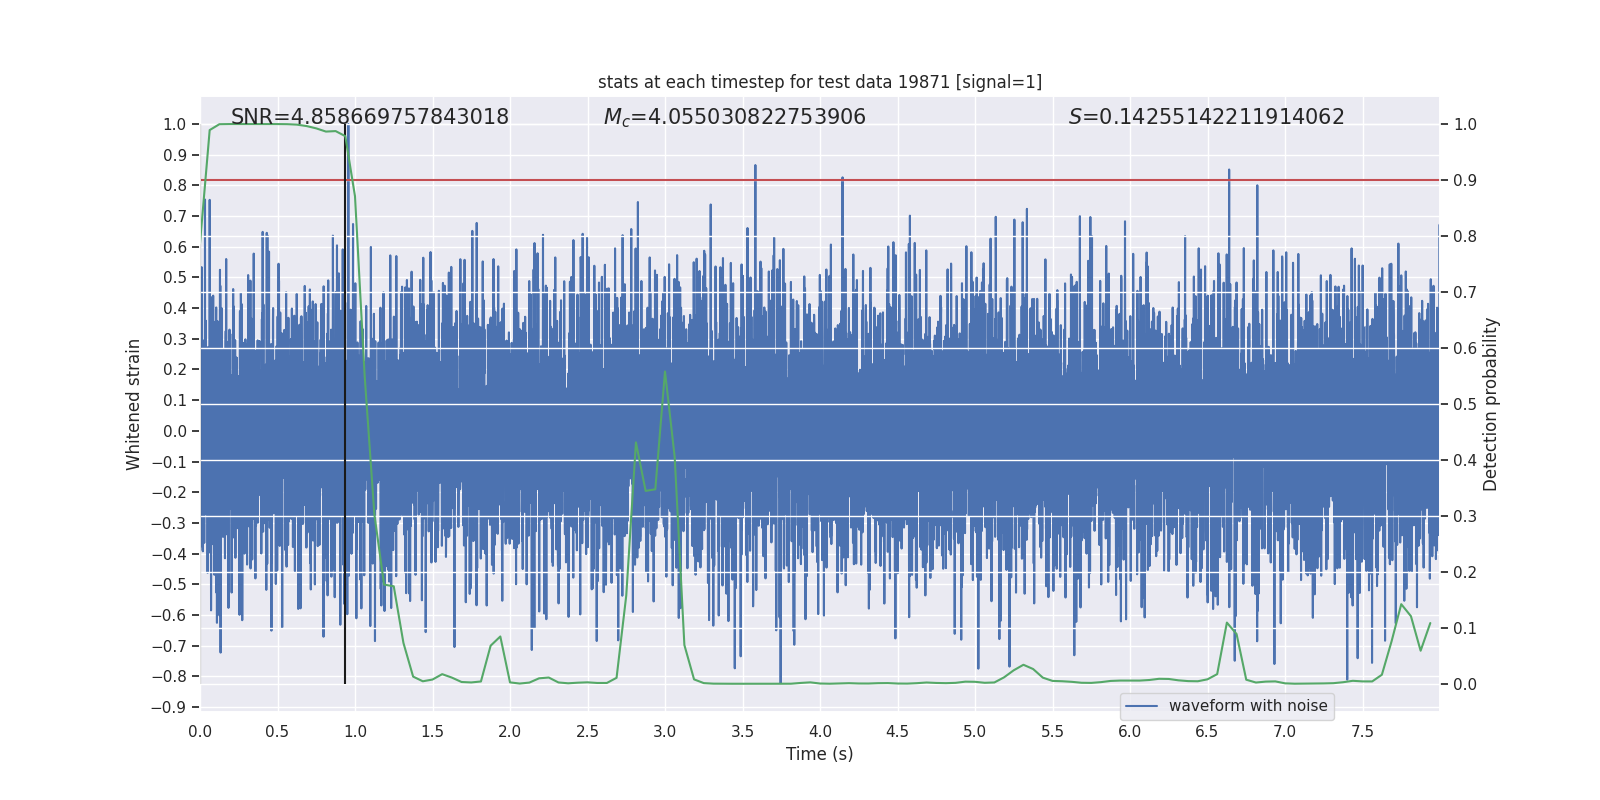Click the 7.5 tick label on time axis
The image size is (1600, 800).
[1362, 732]
